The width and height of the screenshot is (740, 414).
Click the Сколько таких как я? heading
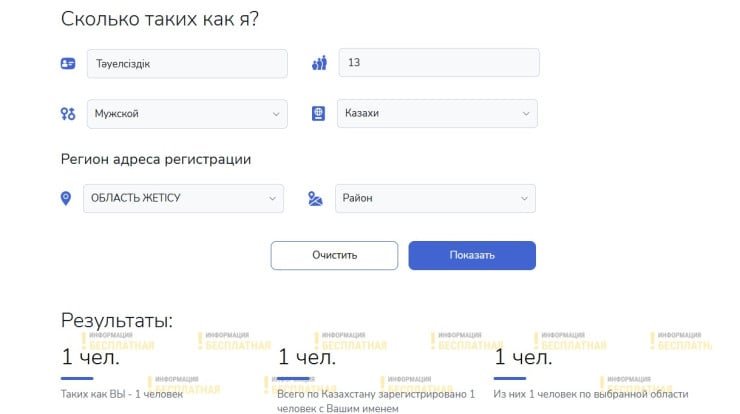pyautogui.click(x=160, y=19)
